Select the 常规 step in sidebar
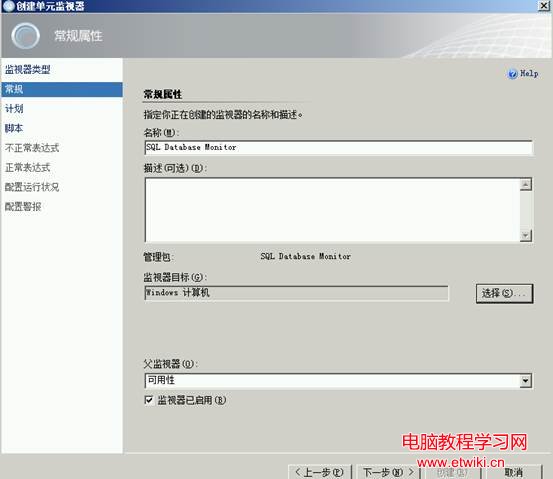This screenshot has width=553, height=479. (62, 89)
